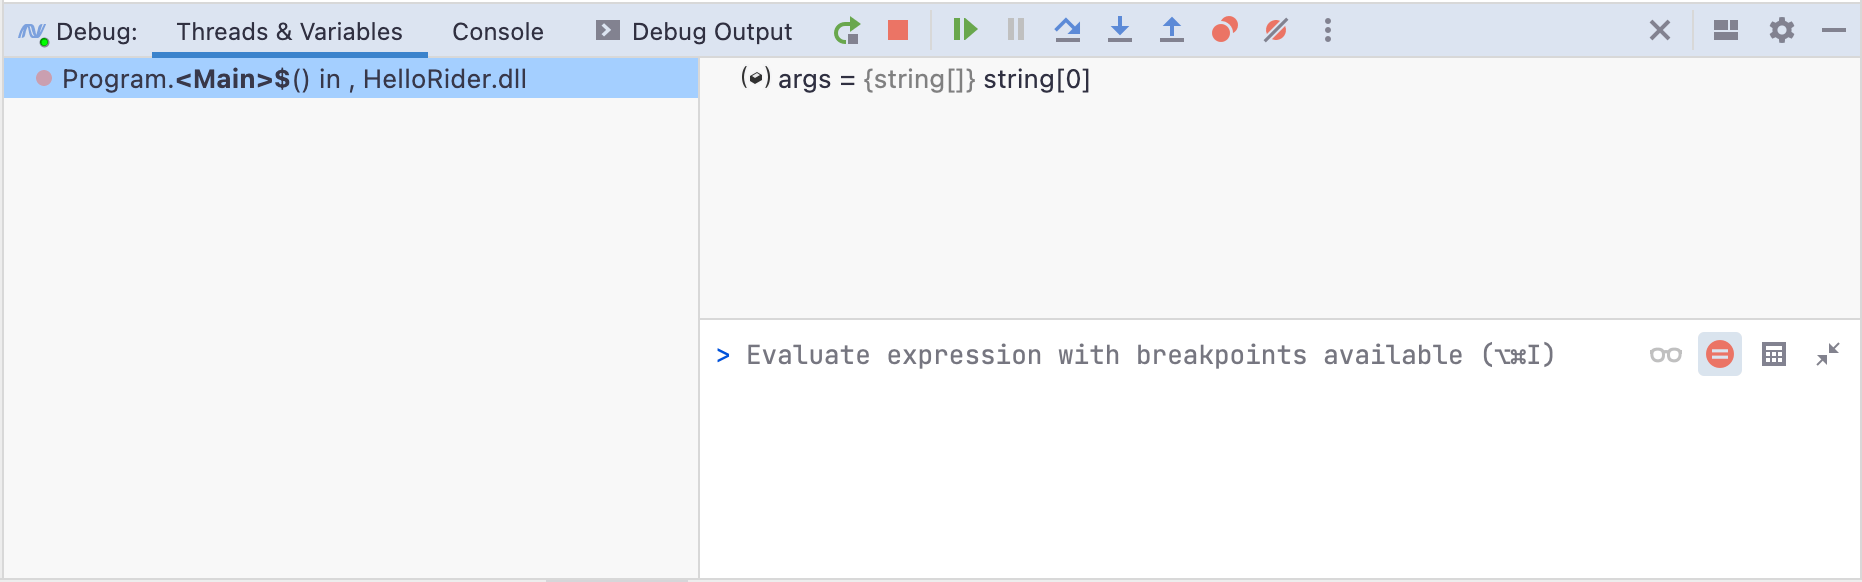This screenshot has height=582, width=1862.
Task: Toggle breakpoints availability during evaluation
Action: click(1719, 355)
